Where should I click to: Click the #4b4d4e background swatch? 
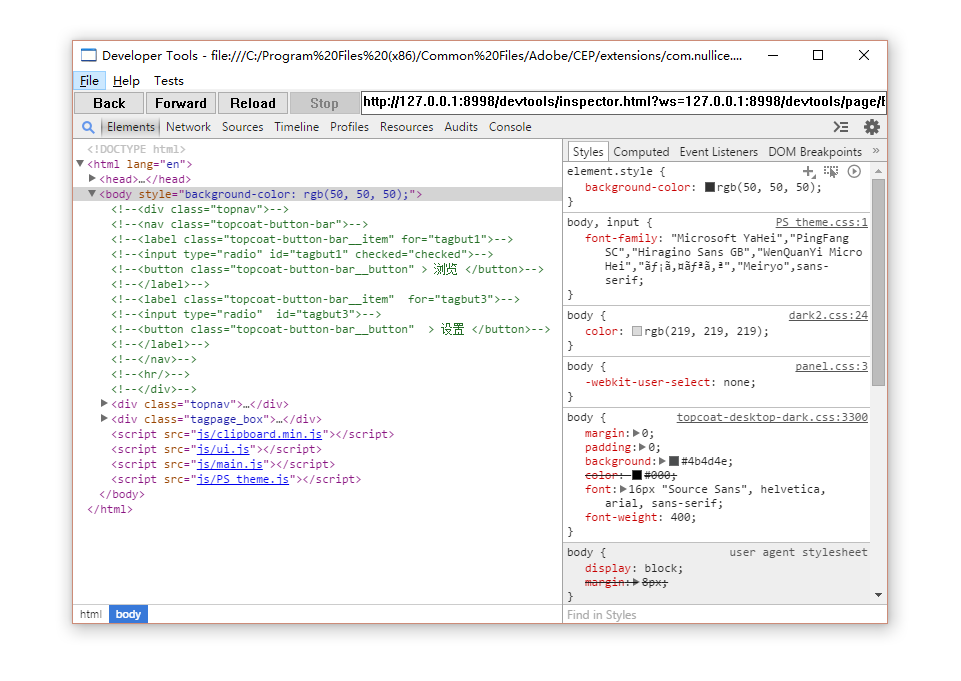coord(674,461)
